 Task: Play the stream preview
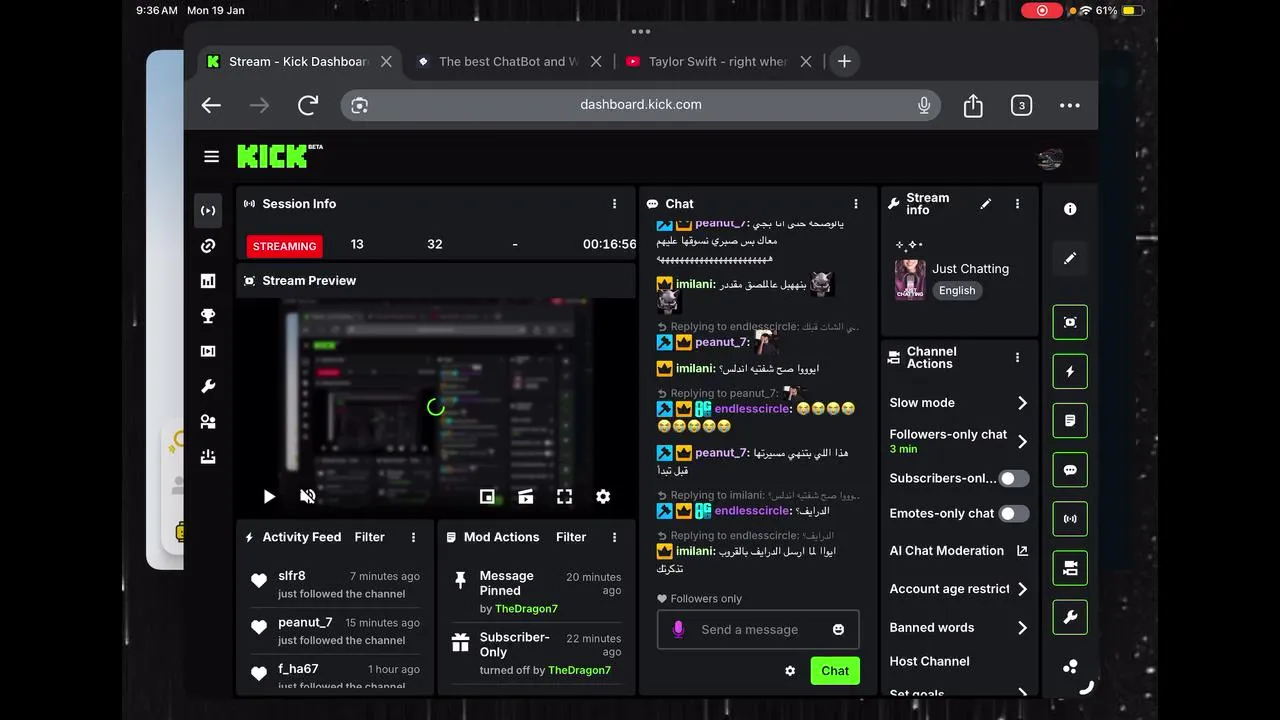click(x=269, y=496)
